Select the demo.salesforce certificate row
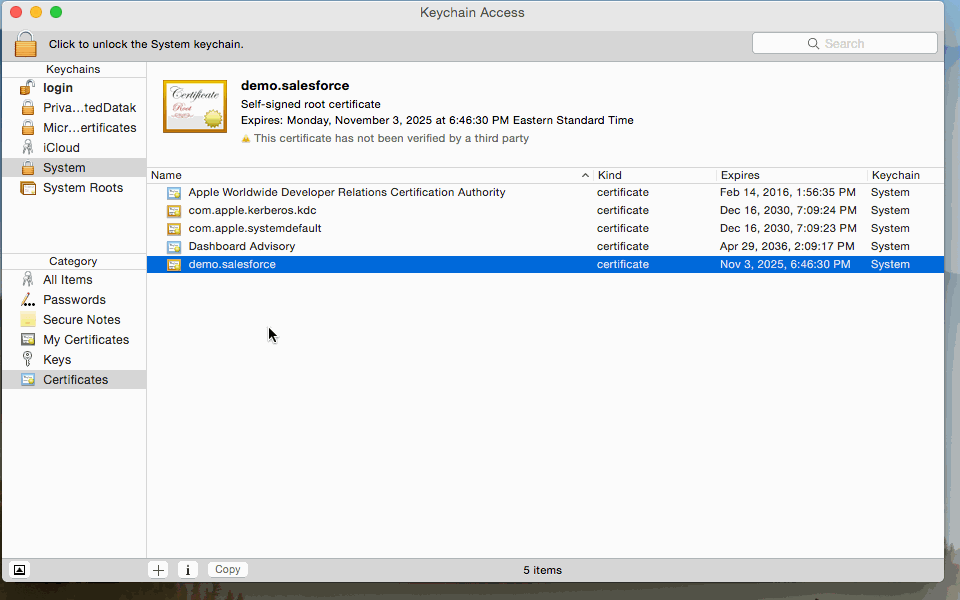The height and width of the screenshot is (600, 960). point(545,264)
